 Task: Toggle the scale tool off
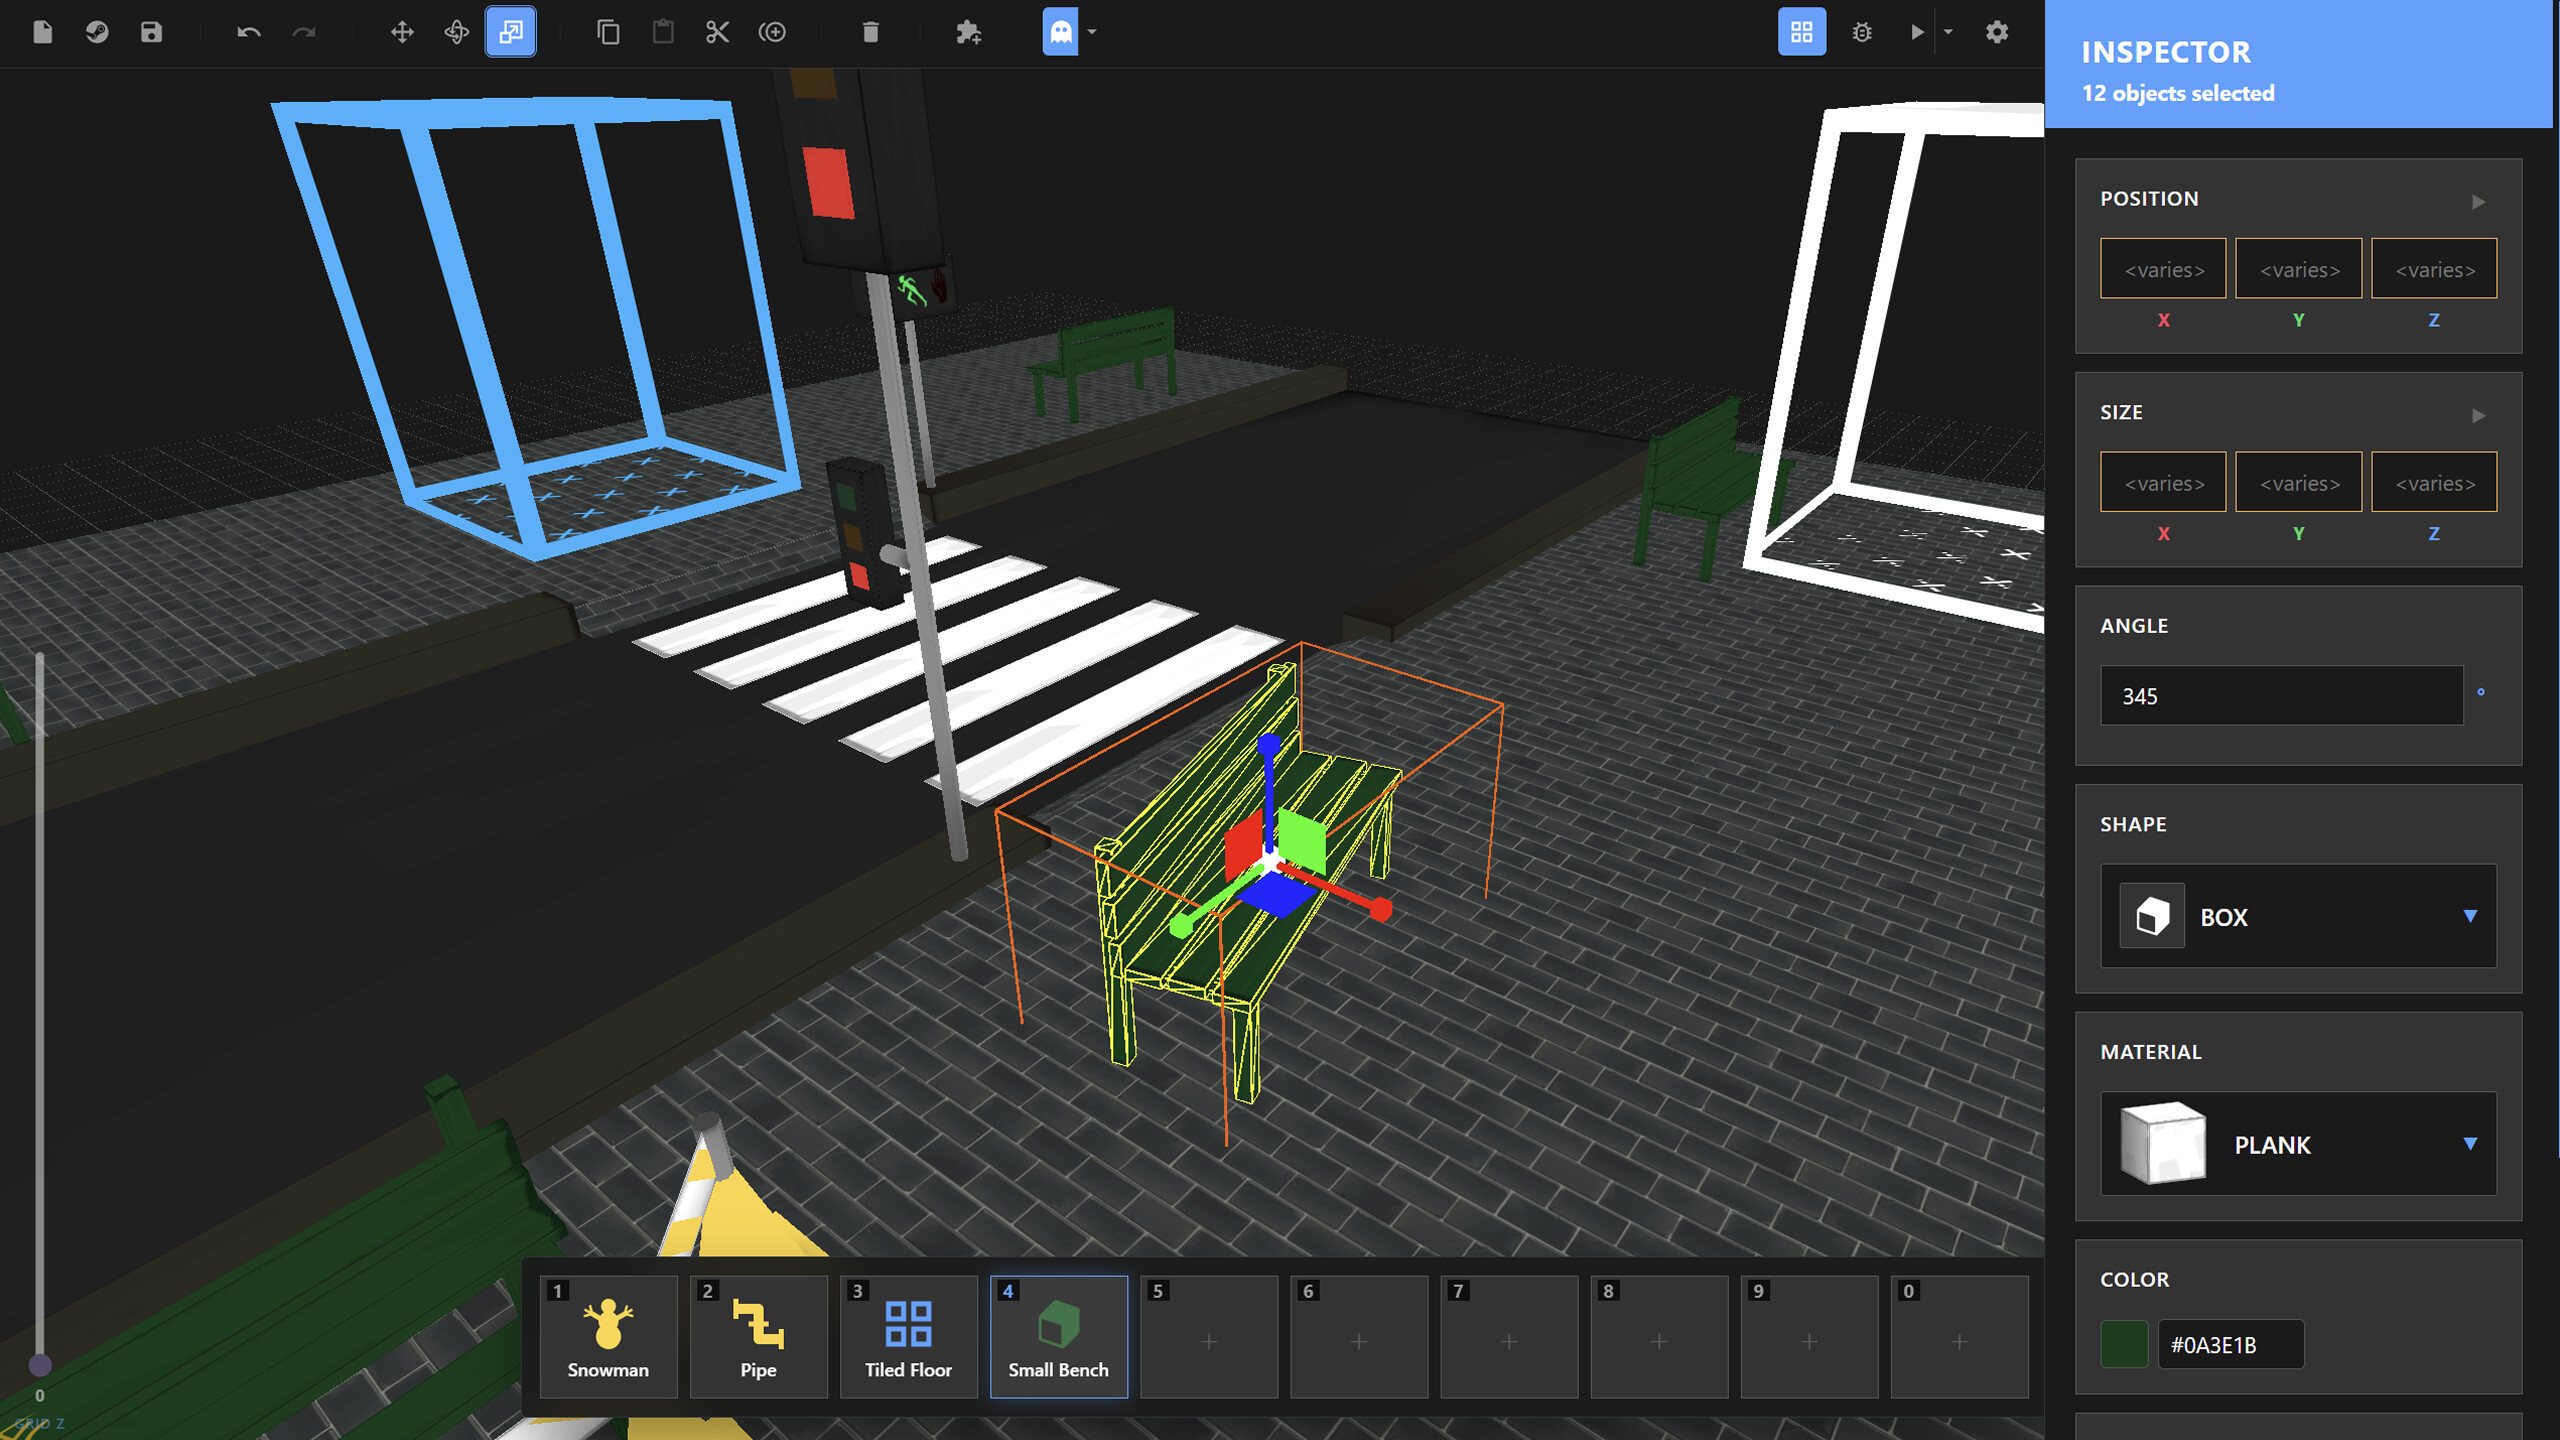click(x=511, y=32)
